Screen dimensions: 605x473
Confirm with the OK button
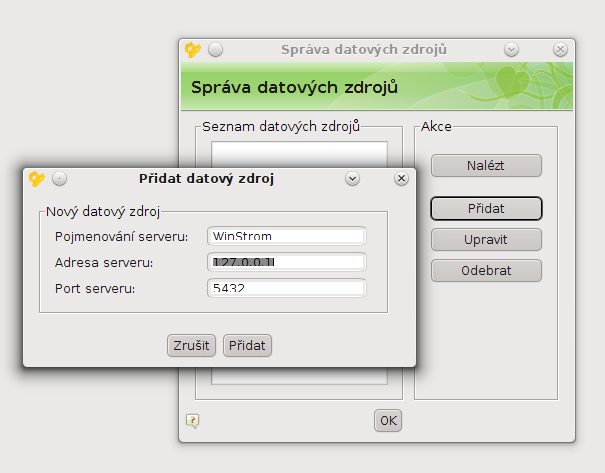(388, 421)
